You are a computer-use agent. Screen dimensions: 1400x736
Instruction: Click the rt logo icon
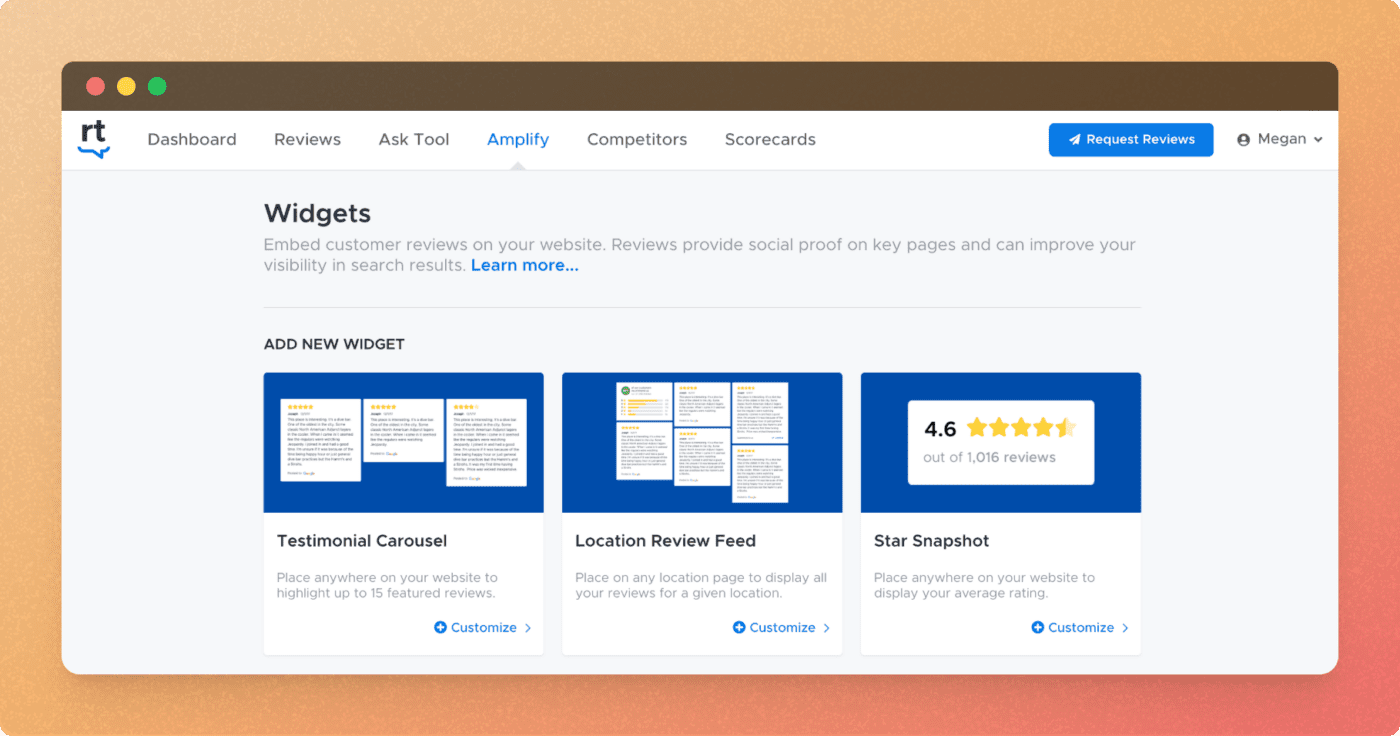(93, 139)
